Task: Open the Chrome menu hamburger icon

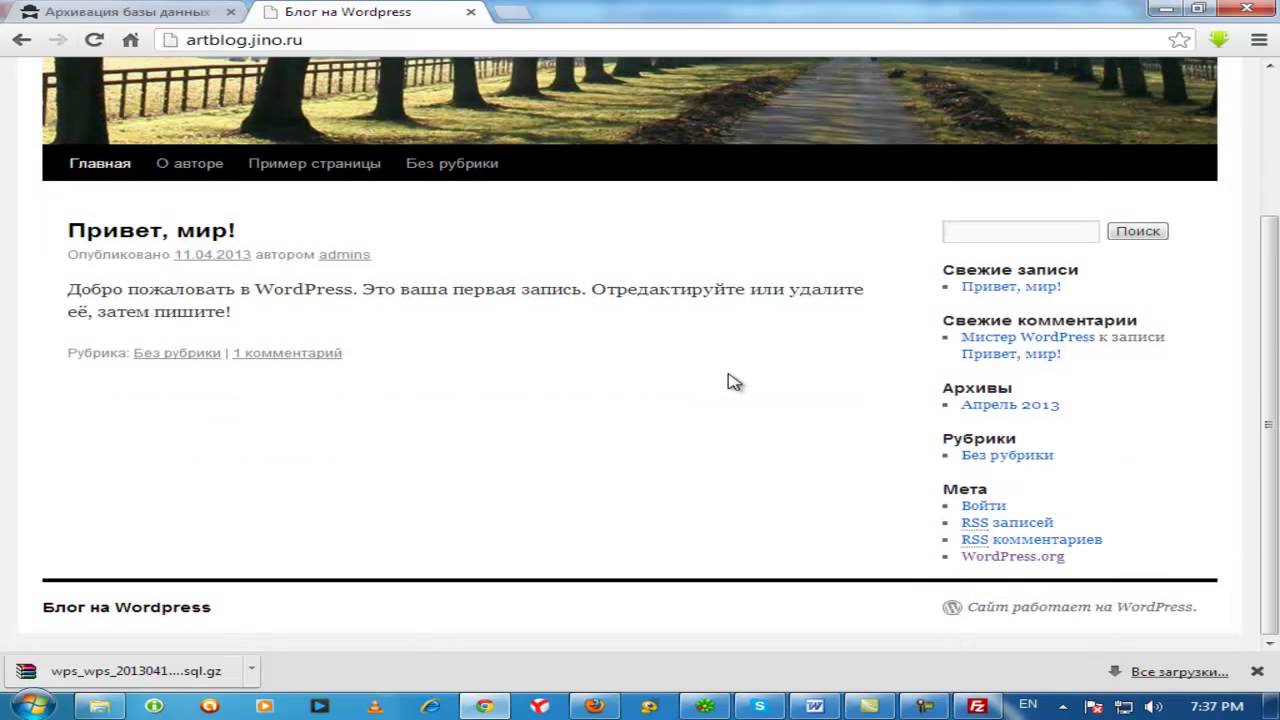Action: (x=1259, y=40)
